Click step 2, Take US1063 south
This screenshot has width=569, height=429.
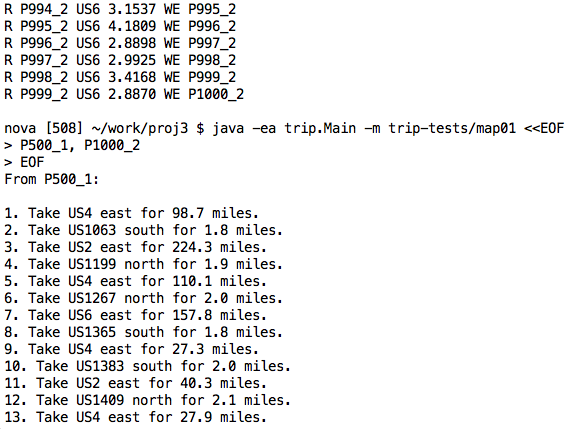pos(143,230)
